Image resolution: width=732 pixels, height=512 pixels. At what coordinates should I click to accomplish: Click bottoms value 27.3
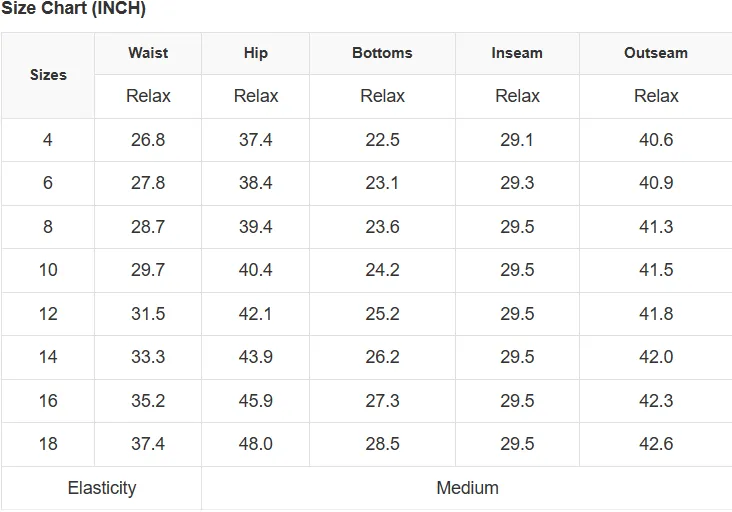382,400
